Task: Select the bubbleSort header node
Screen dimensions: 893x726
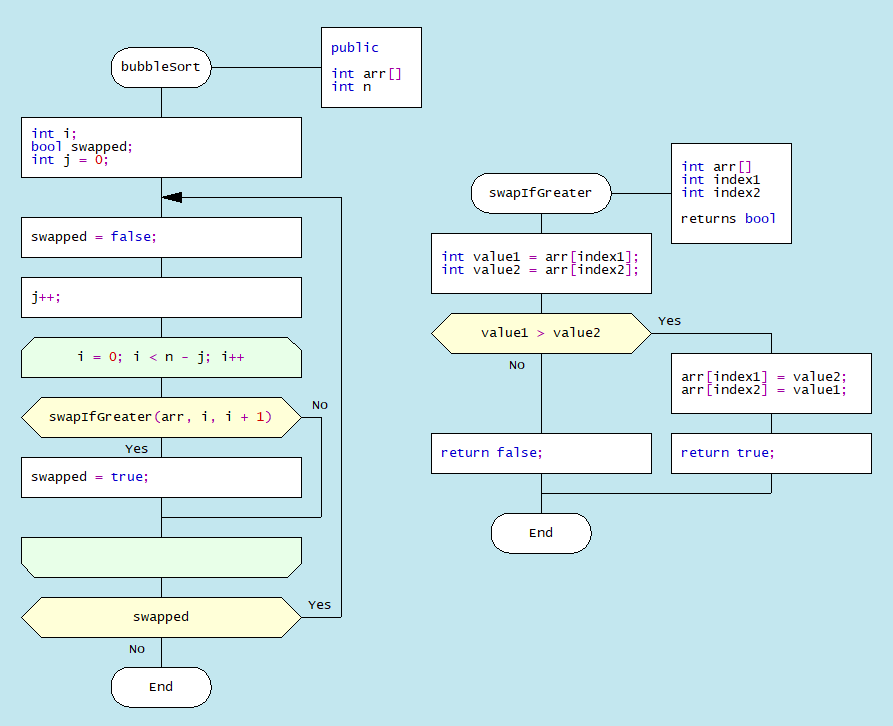Action: (161, 68)
